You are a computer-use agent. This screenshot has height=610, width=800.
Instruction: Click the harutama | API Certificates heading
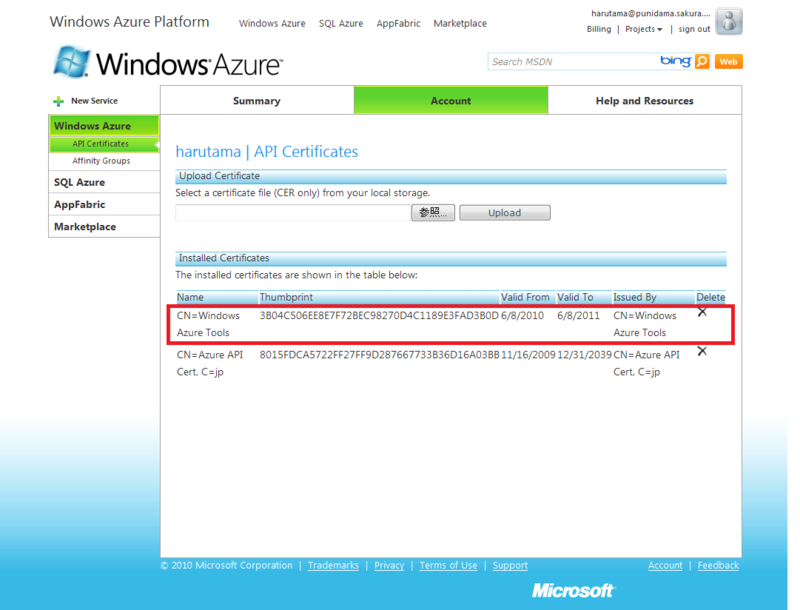[x=267, y=151]
